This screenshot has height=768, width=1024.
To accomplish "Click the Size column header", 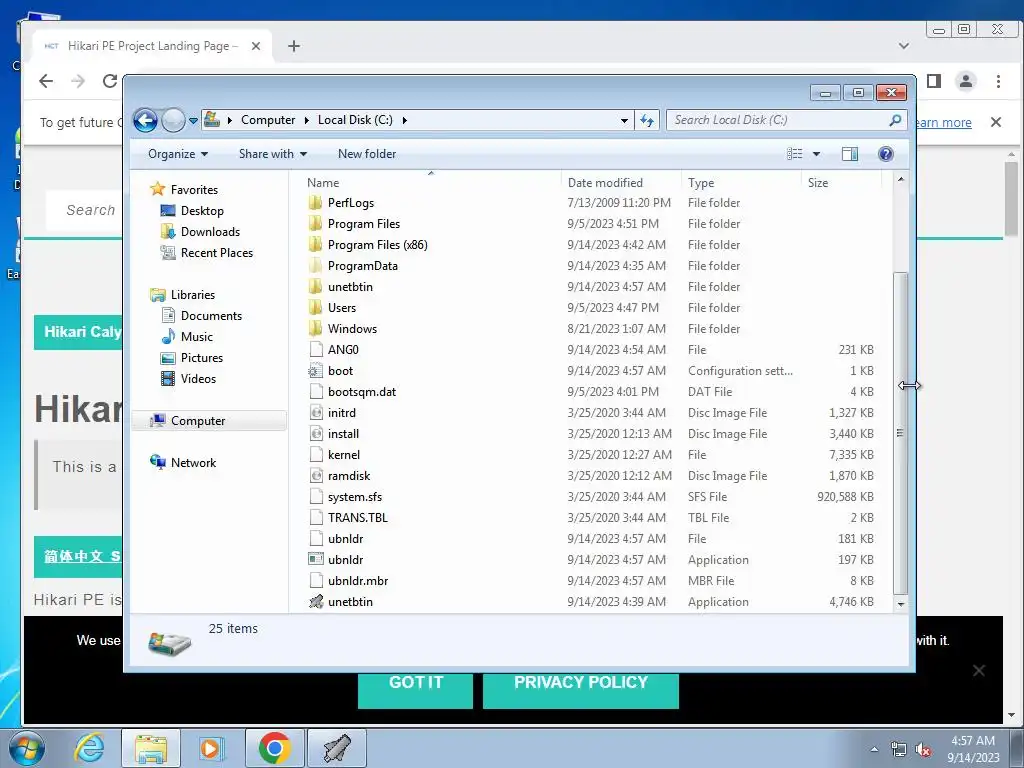I will click(818, 183).
